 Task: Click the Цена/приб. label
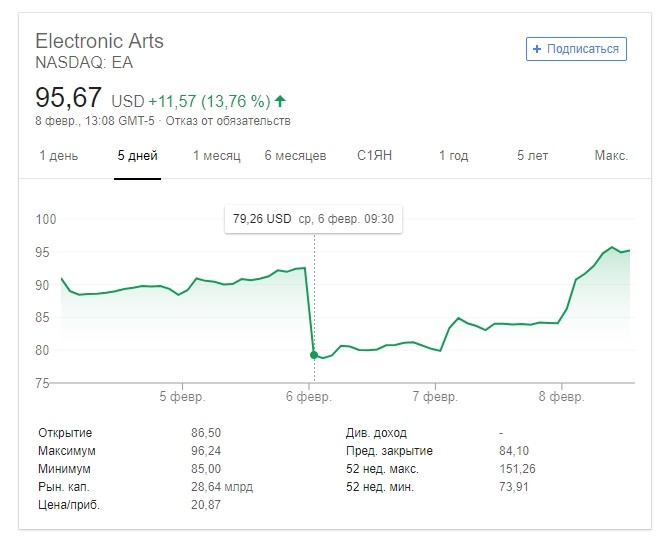[x=69, y=505]
